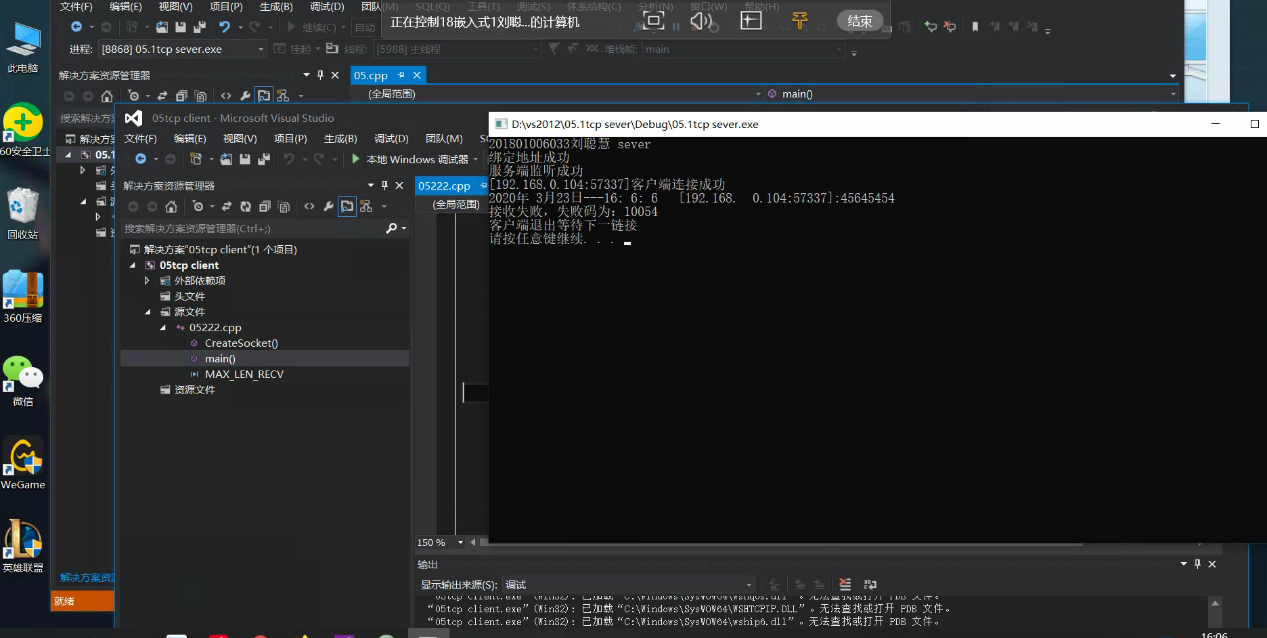The image size is (1267, 638).
Task: Click Save icon in server Visual Studio toolbar
Action: (x=181, y=27)
